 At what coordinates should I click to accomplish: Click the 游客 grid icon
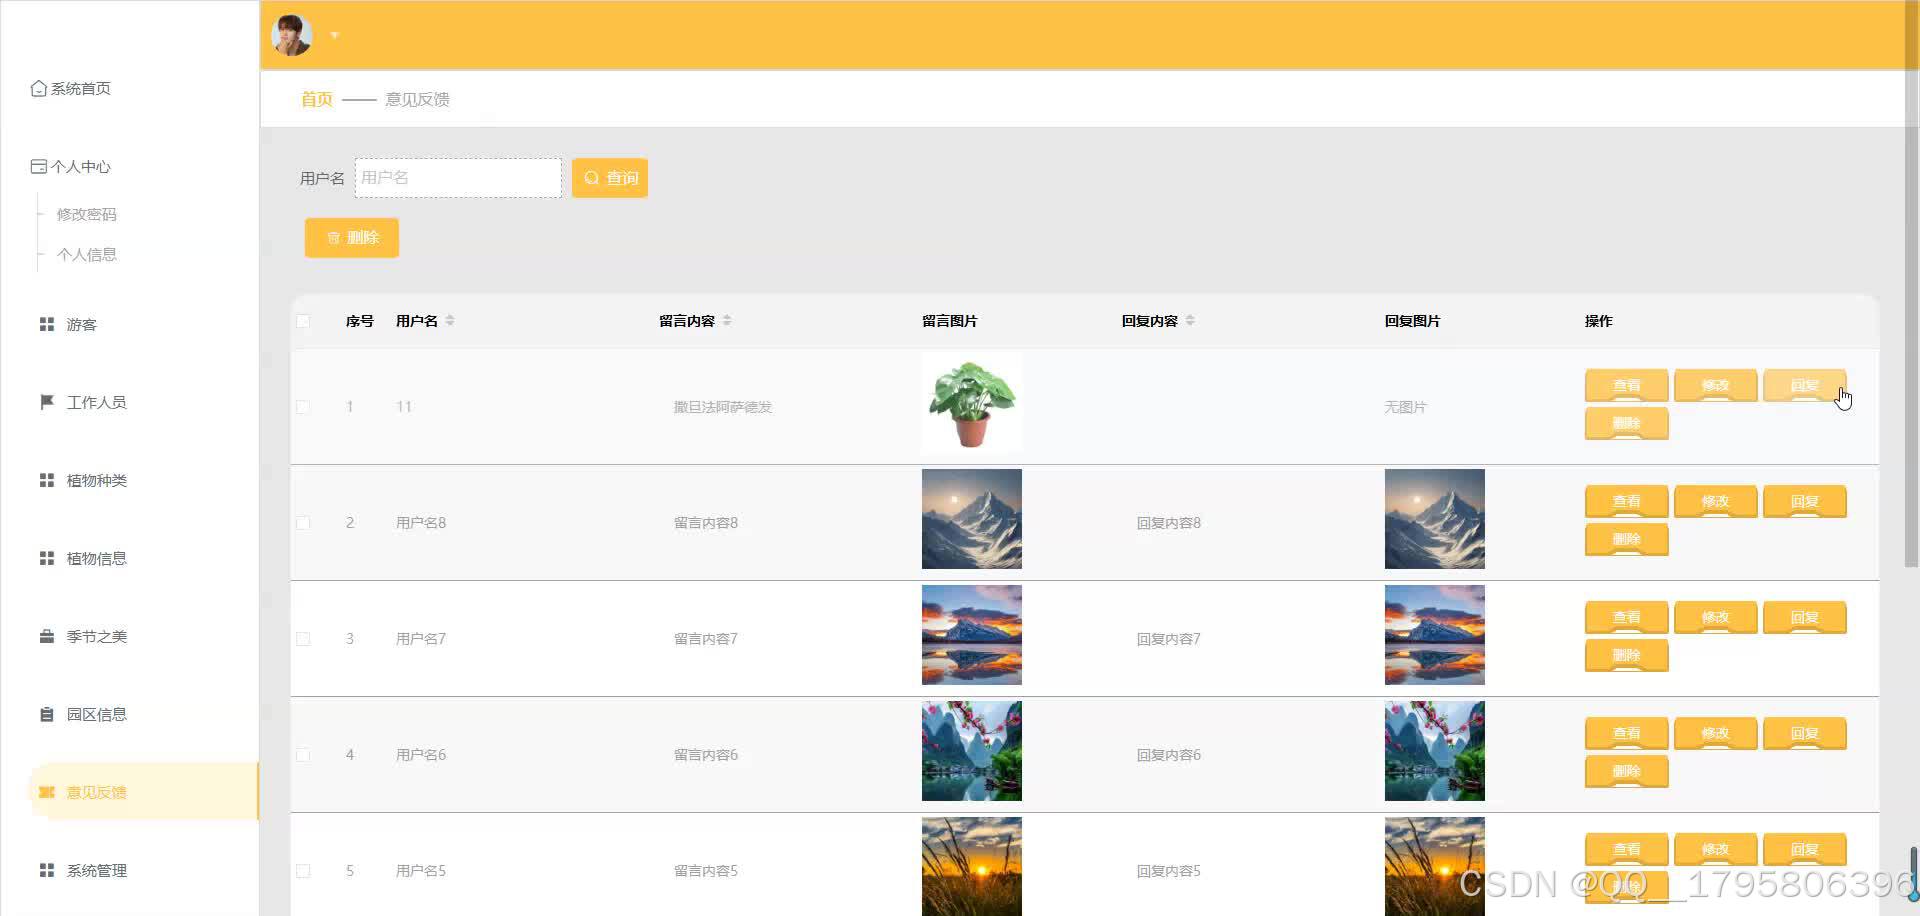click(47, 324)
